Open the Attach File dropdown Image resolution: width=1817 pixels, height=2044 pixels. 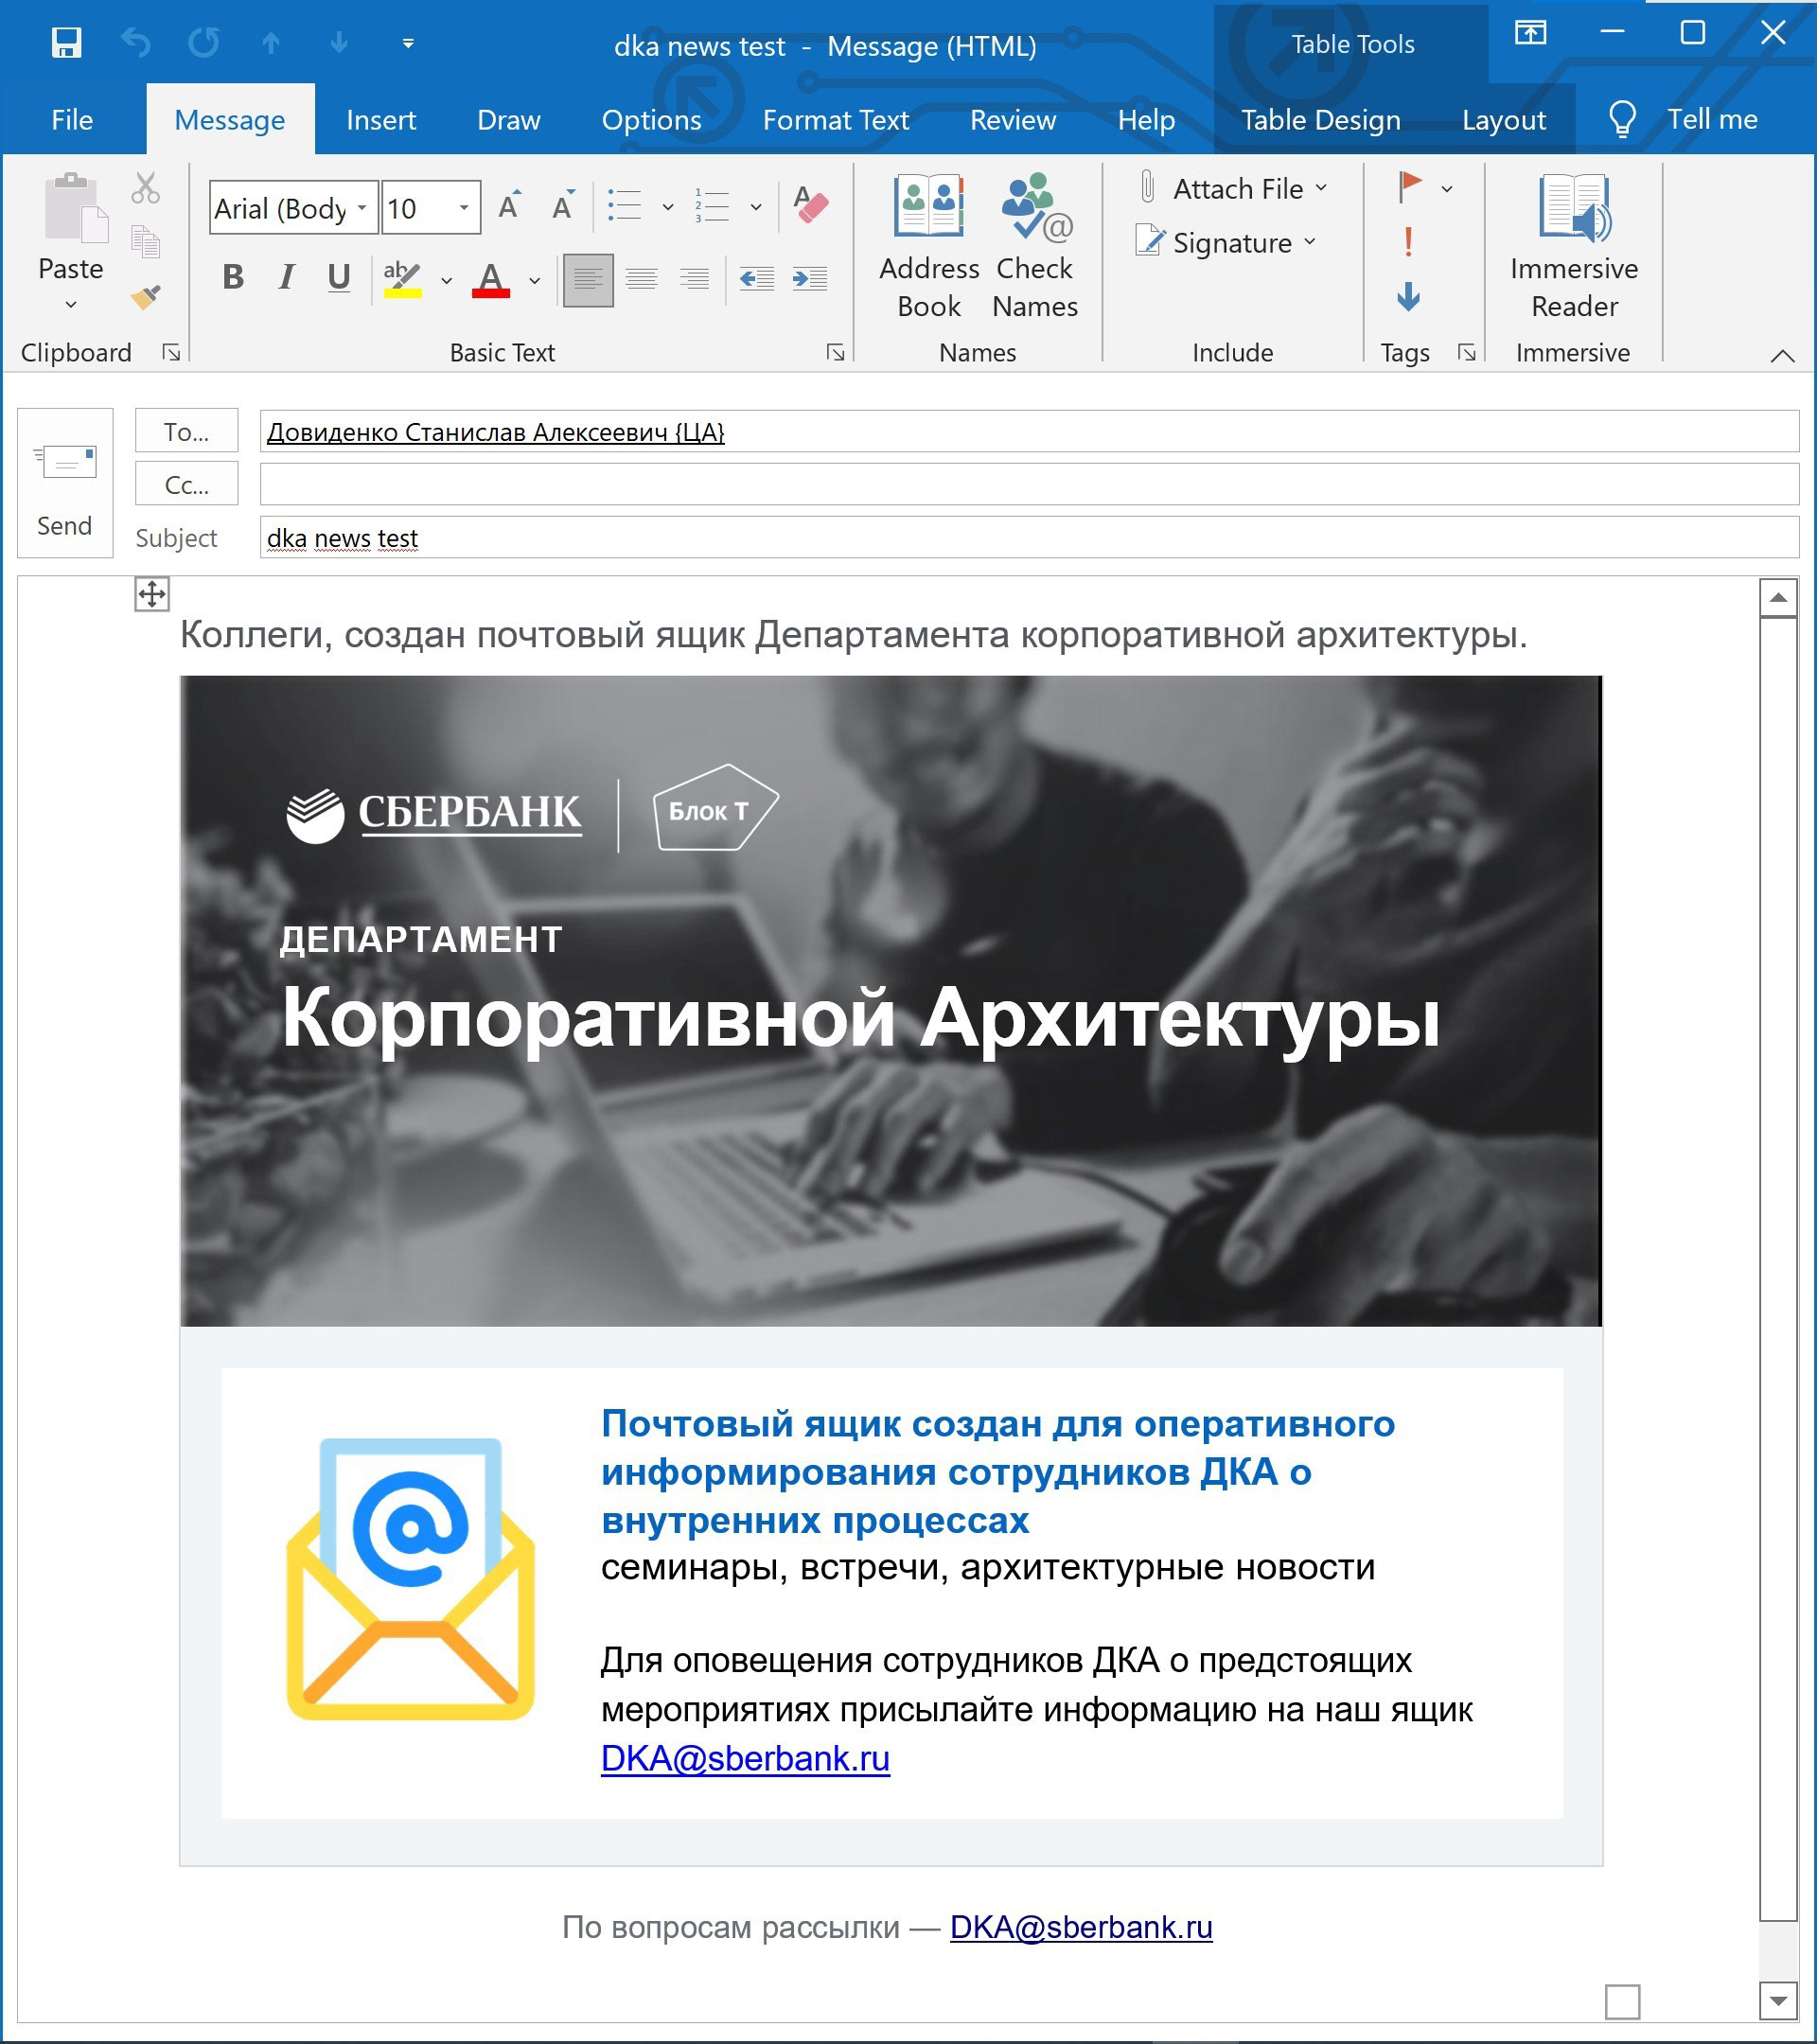click(1322, 188)
